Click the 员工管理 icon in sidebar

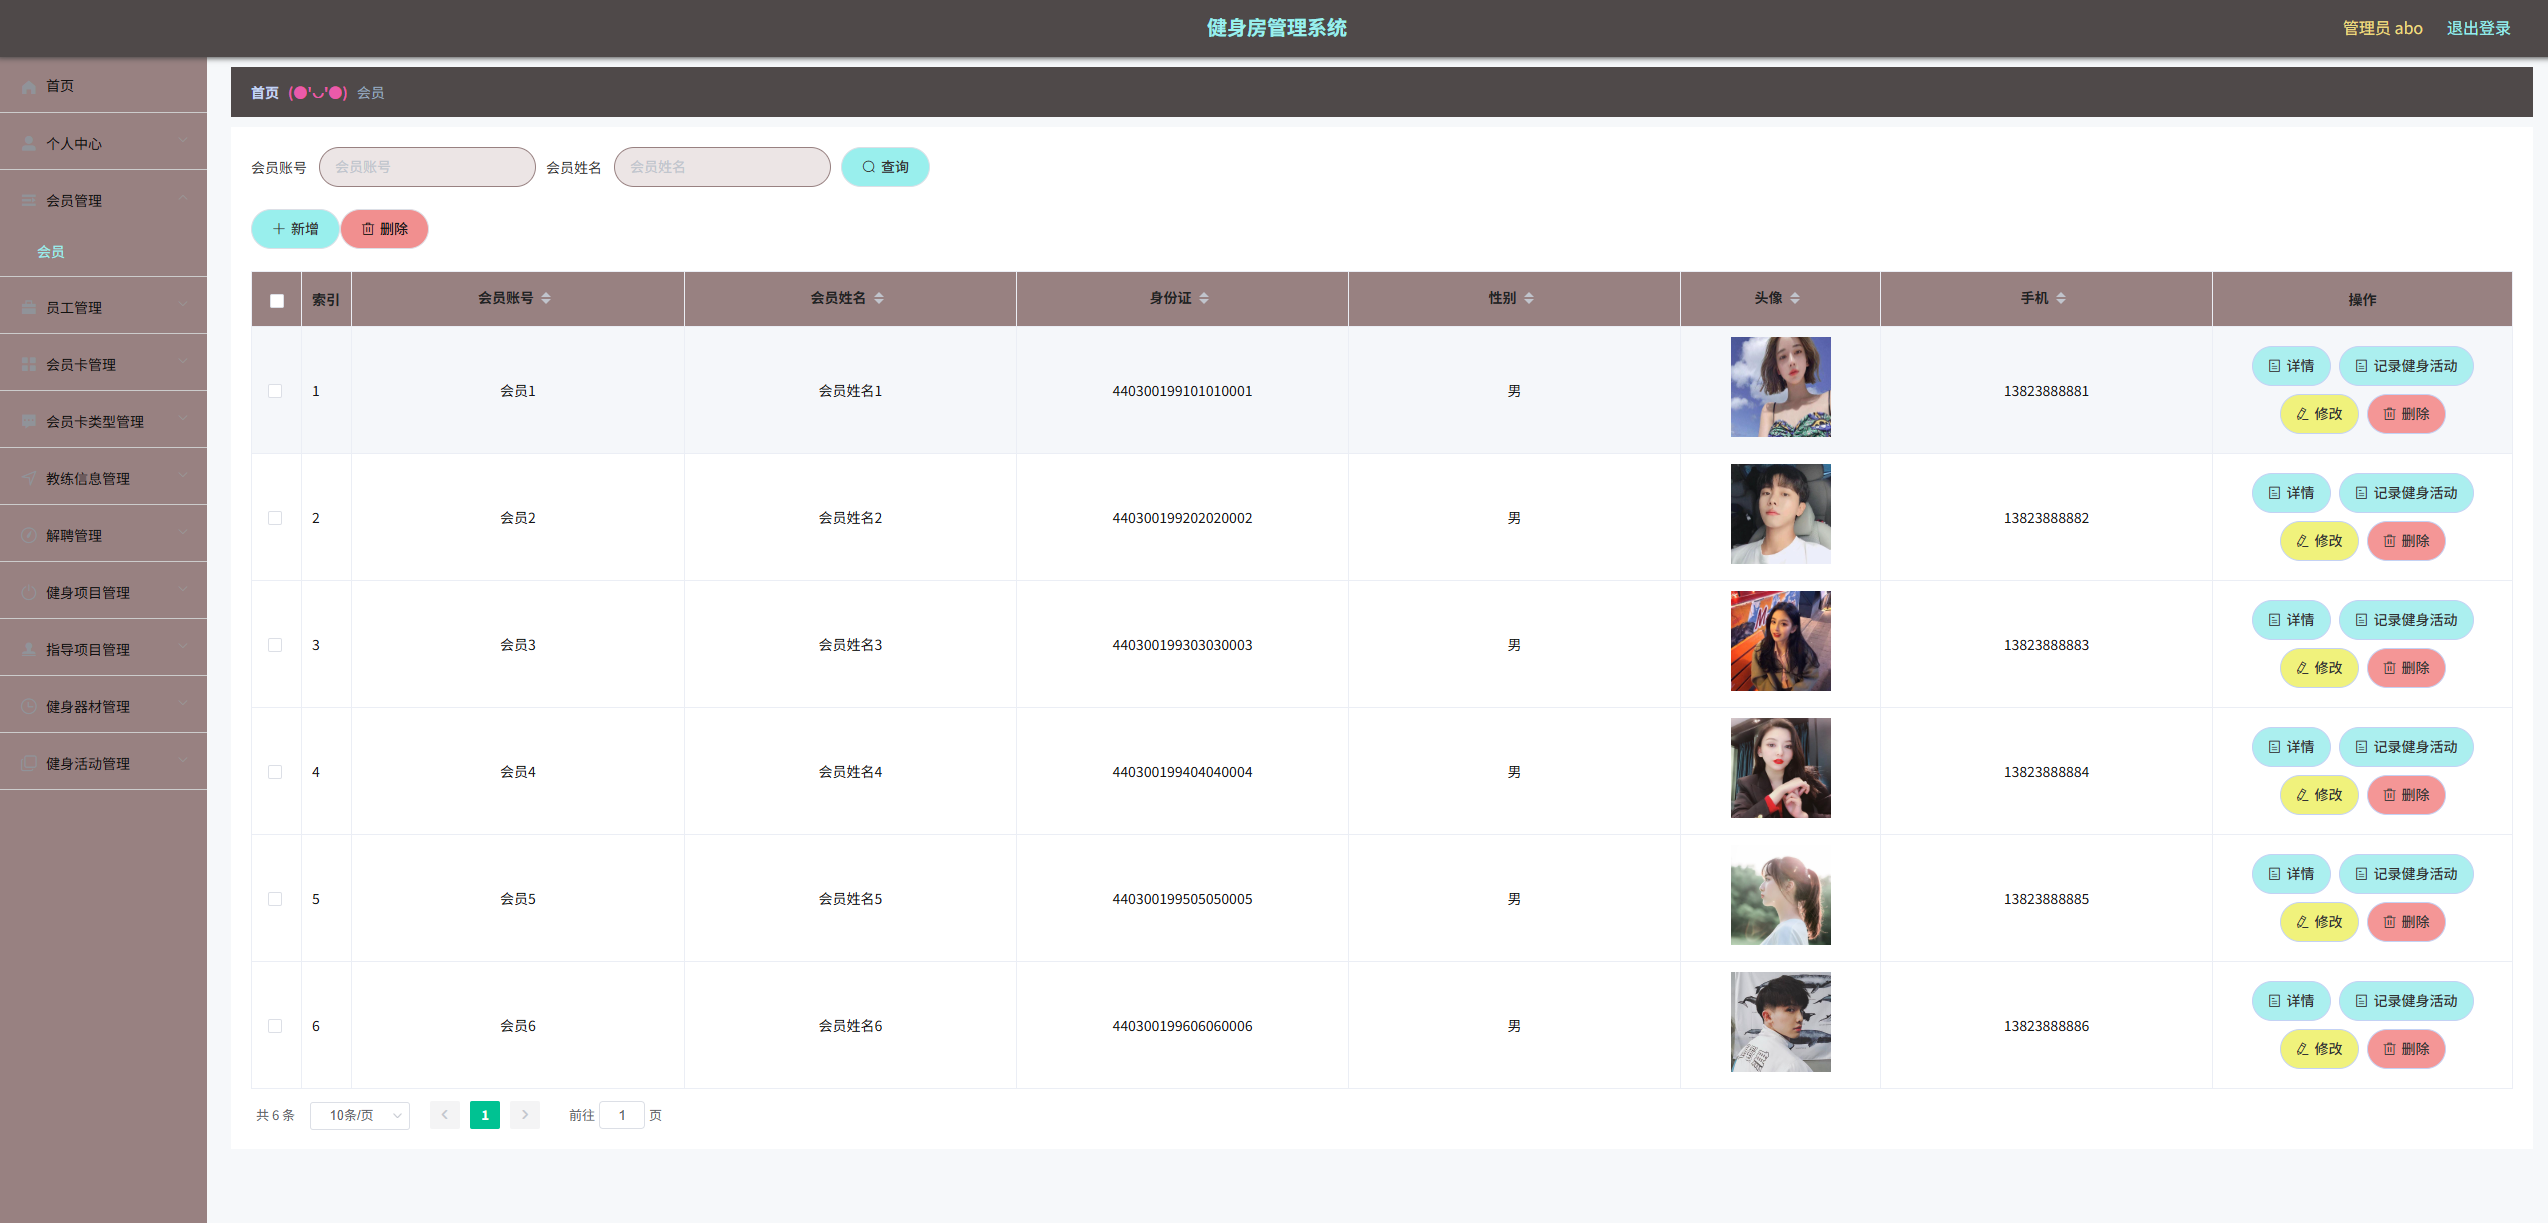(29, 308)
